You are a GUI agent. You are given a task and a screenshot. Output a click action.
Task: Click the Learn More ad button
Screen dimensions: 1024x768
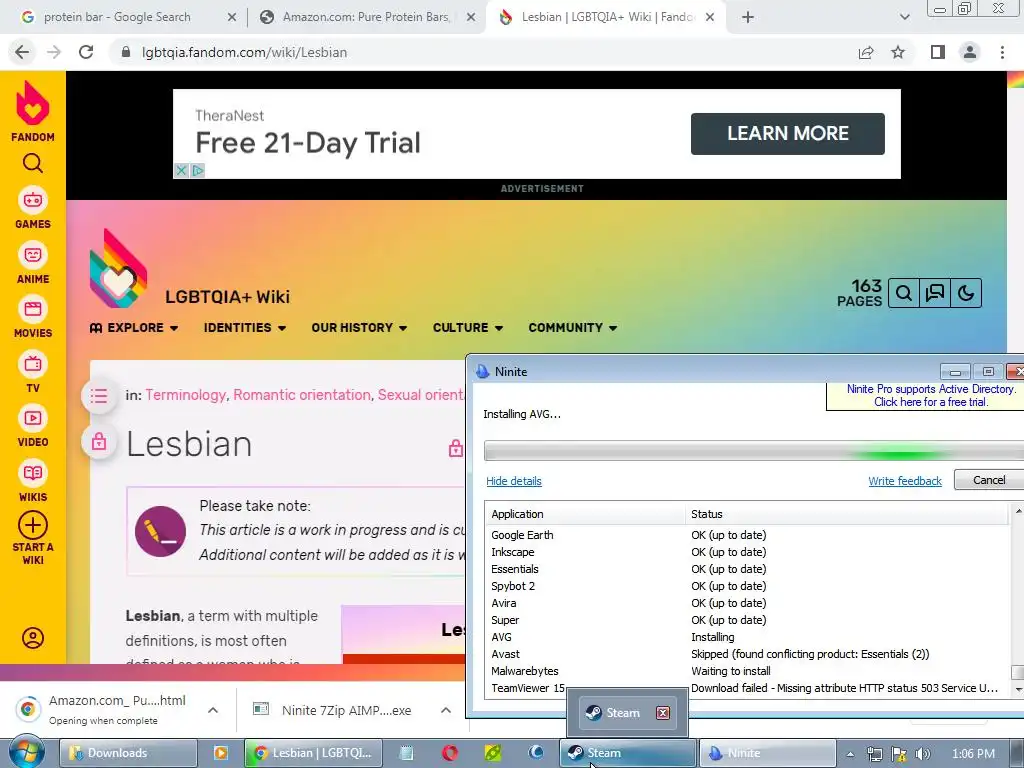pyautogui.click(x=788, y=134)
